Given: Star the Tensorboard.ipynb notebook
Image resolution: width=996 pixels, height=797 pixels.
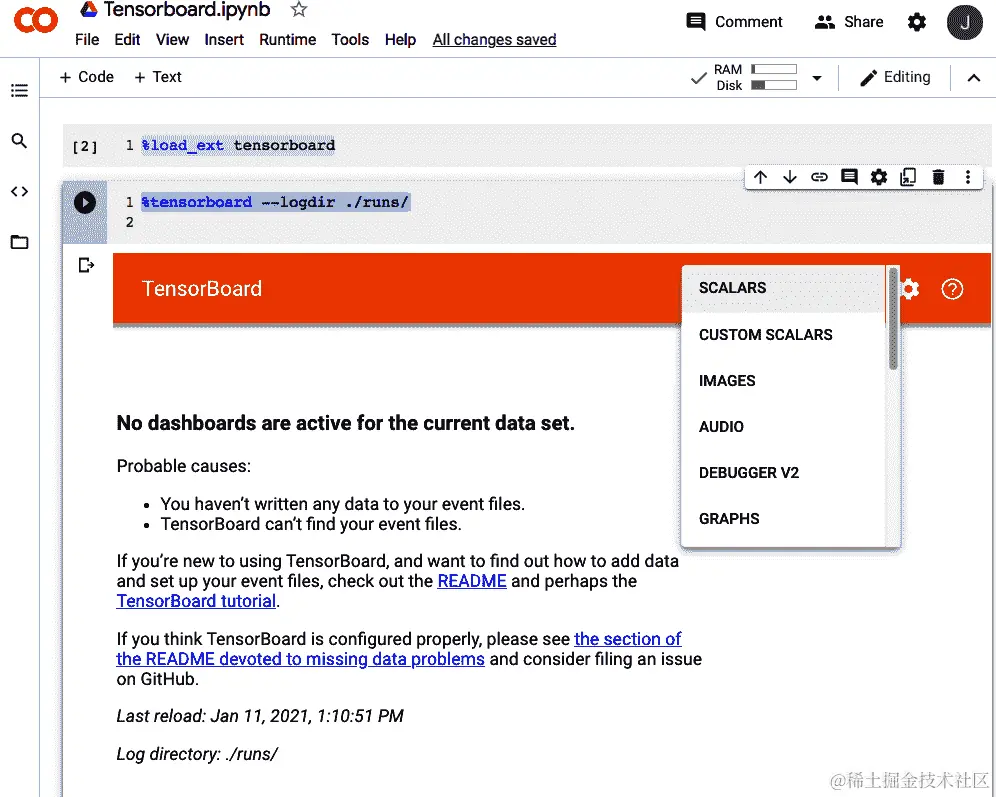Looking at the screenshot, I should pyautogui.click(x=299, y=10).
